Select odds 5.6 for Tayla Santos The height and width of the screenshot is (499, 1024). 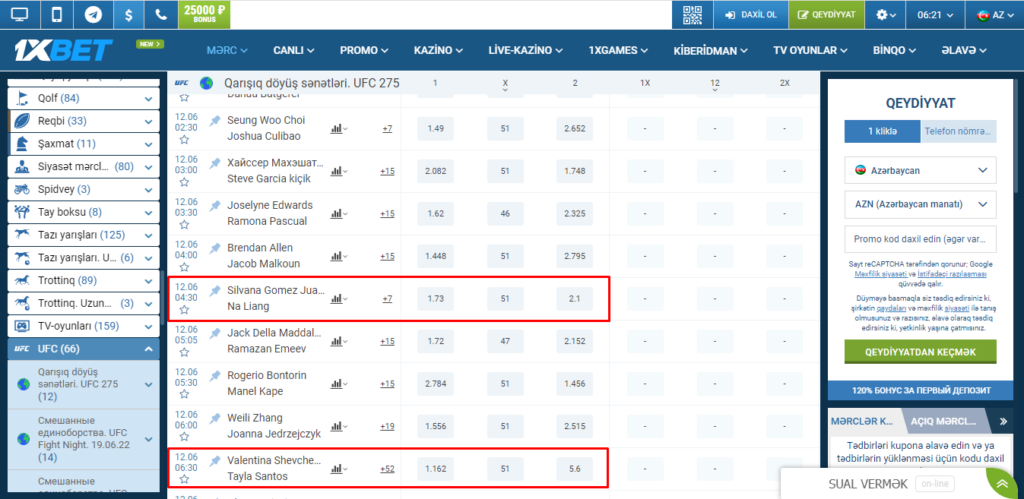pyautogui.click(x=575, y=468)
